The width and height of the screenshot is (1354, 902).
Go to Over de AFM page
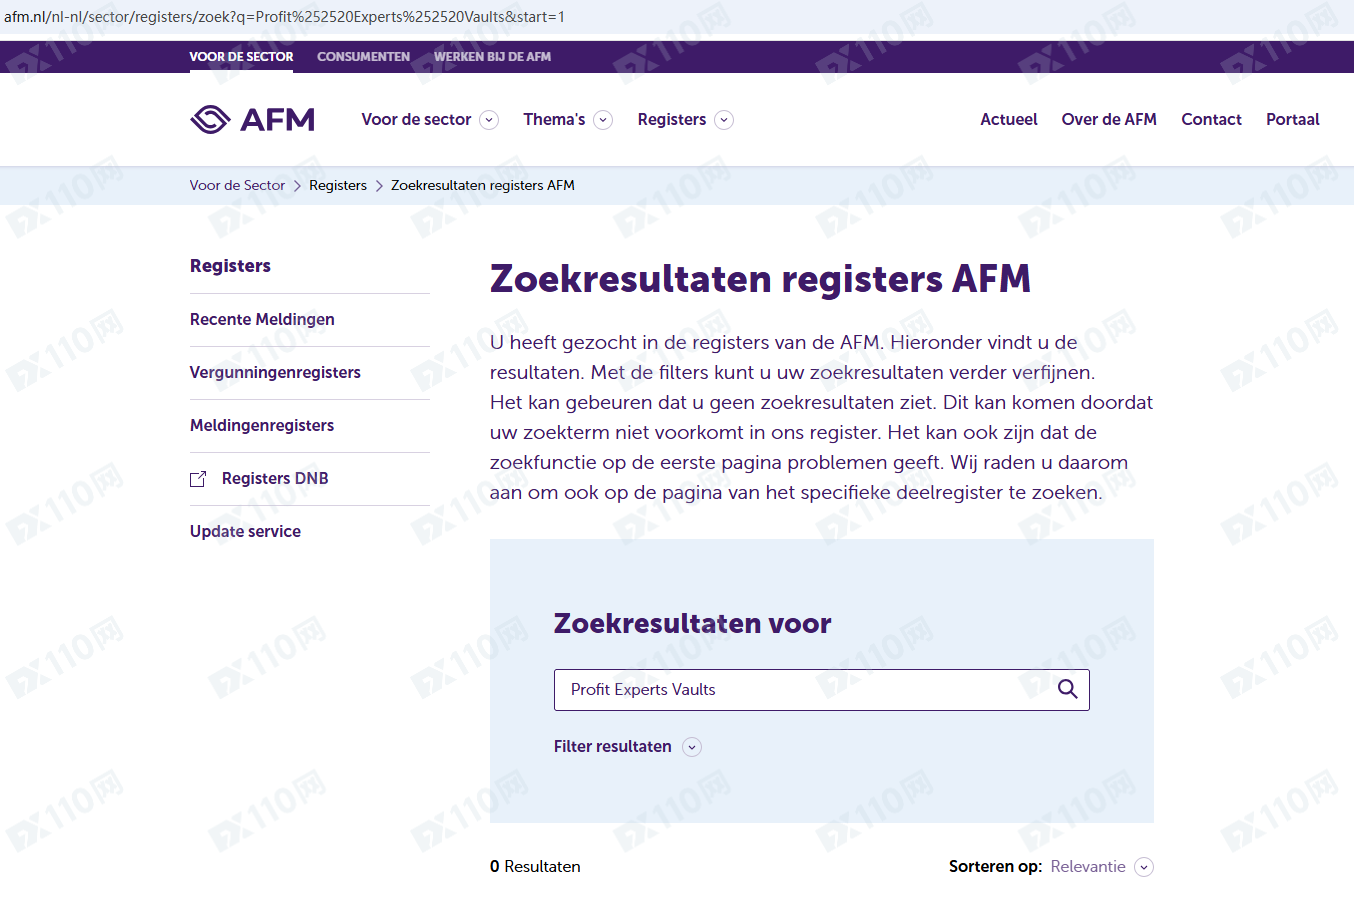[x=1108, y=120]
